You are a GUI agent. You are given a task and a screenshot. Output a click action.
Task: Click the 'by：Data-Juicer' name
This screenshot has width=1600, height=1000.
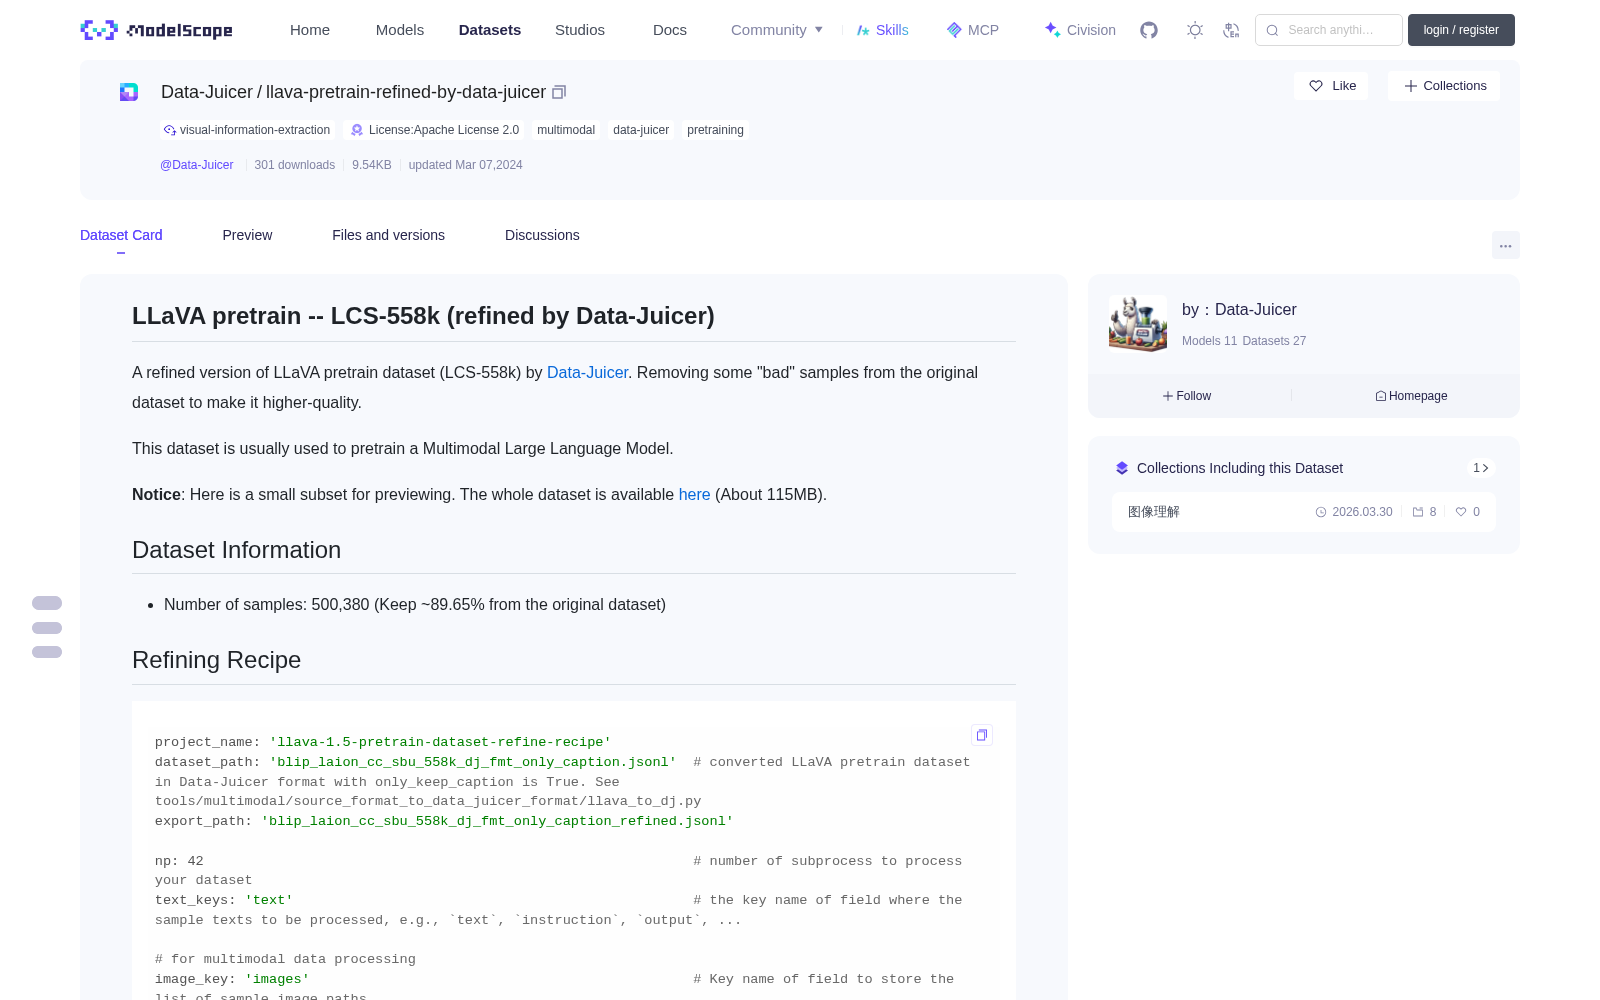click(1239, 310)
